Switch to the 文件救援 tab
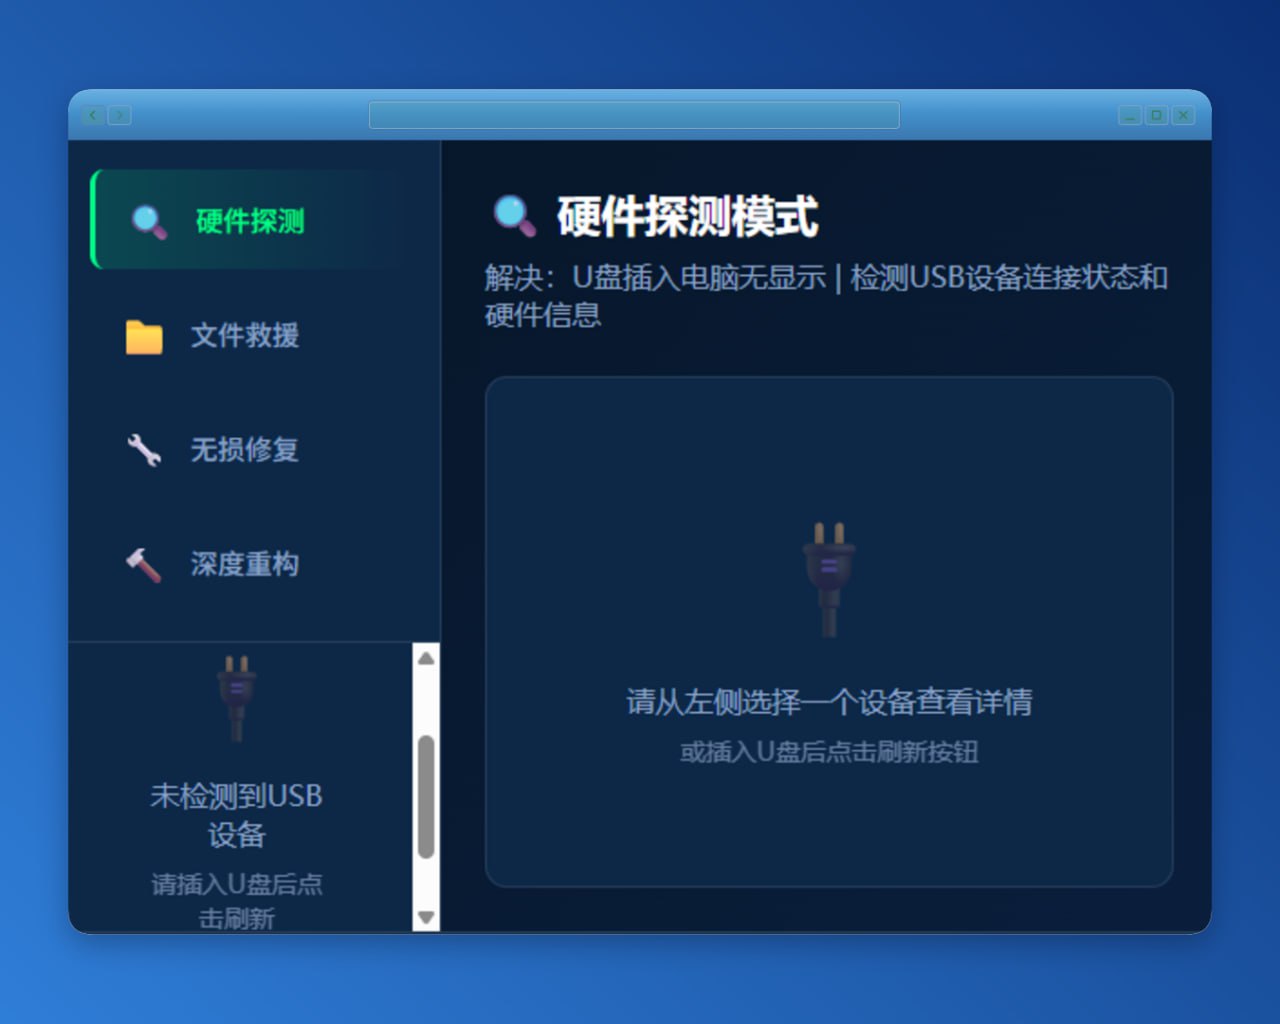 [x=245, y=336]
